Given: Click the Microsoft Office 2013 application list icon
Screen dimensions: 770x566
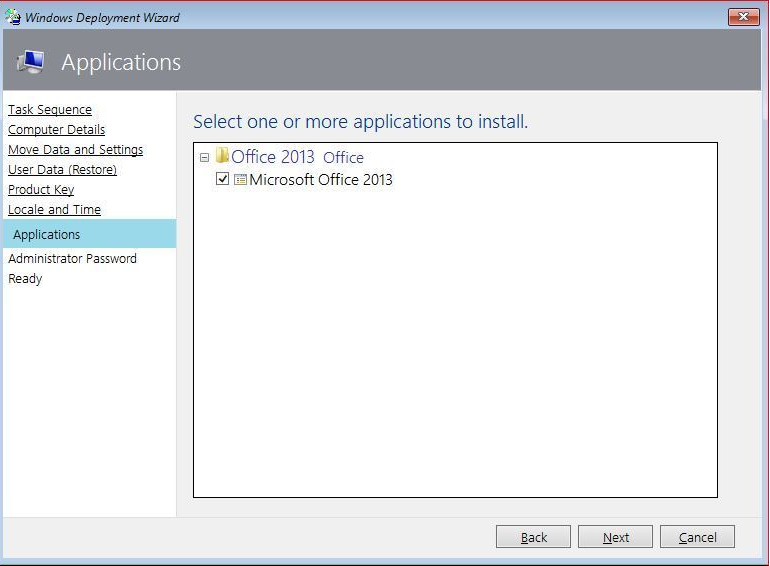Looking at the screenshot, I should 240,180.
